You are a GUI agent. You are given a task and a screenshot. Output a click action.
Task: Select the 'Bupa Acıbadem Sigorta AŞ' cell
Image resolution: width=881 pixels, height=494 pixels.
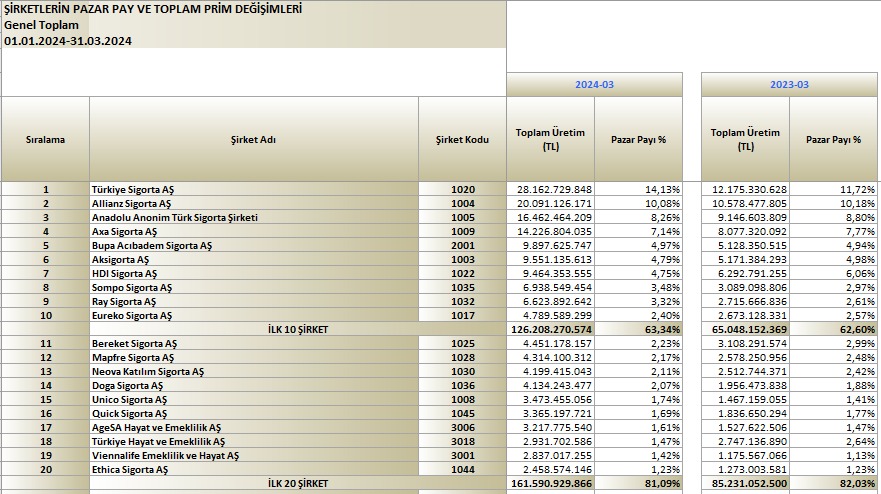click(253, 246)
